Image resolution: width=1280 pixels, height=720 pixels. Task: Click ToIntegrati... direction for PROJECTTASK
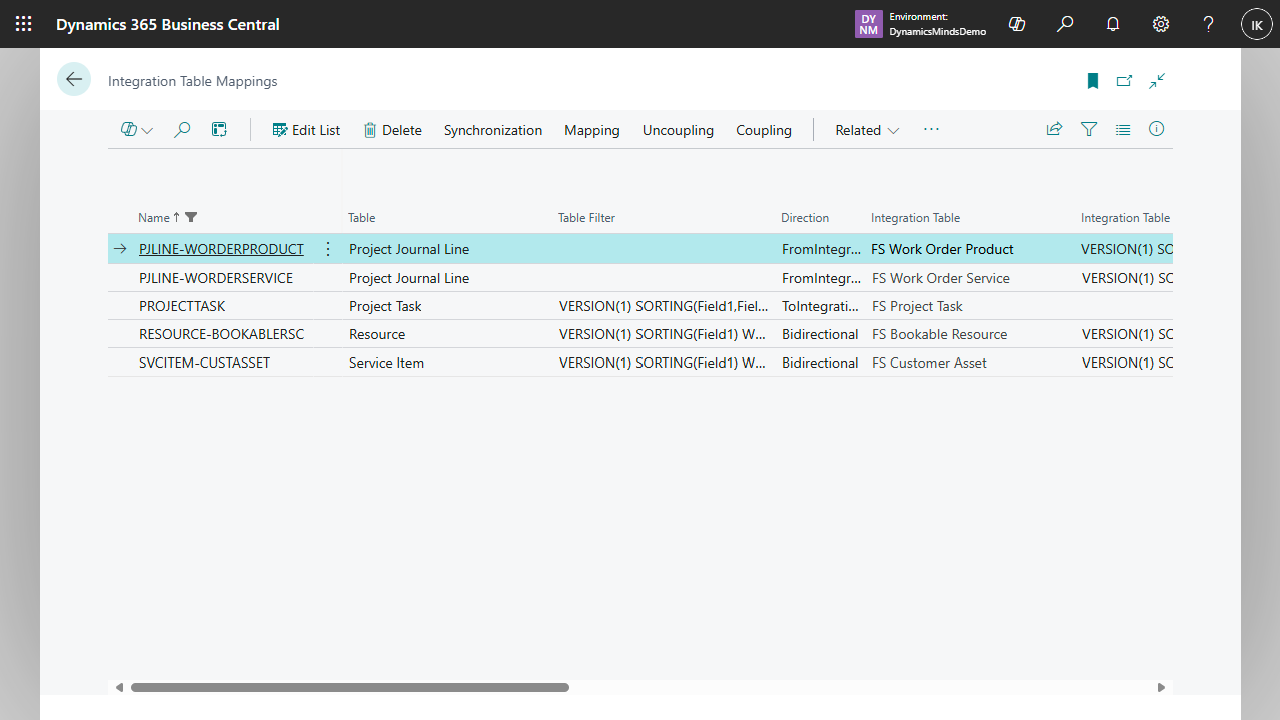820,306
